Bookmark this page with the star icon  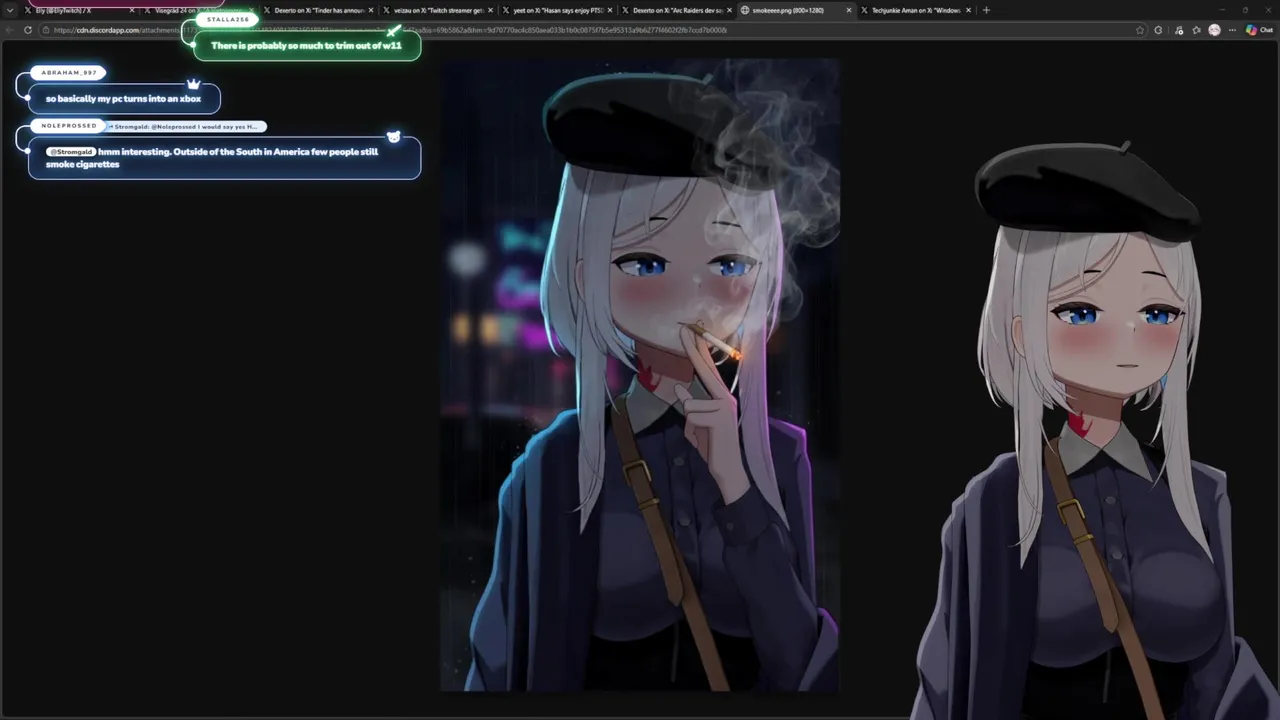(x=1140, y=30)
